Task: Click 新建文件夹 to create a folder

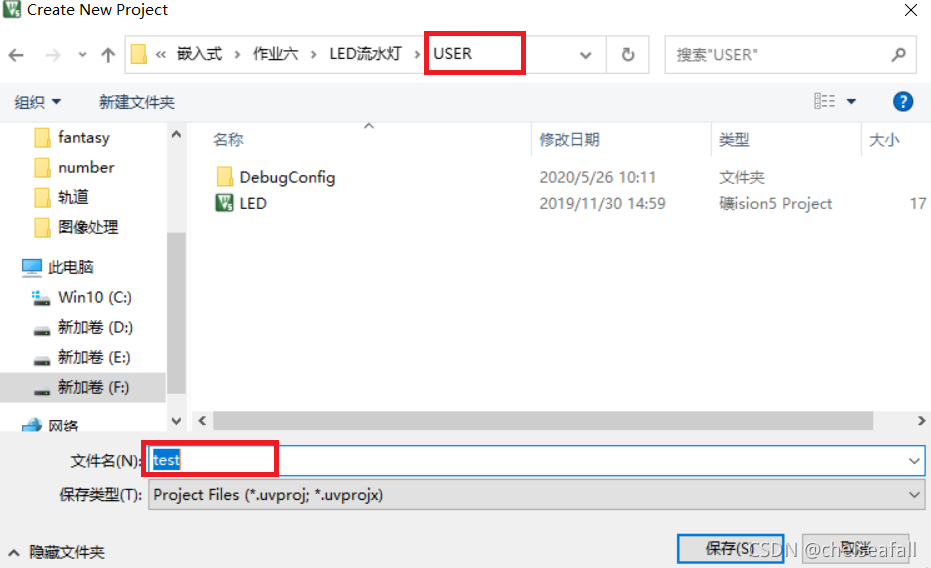Action: [137, 102]
